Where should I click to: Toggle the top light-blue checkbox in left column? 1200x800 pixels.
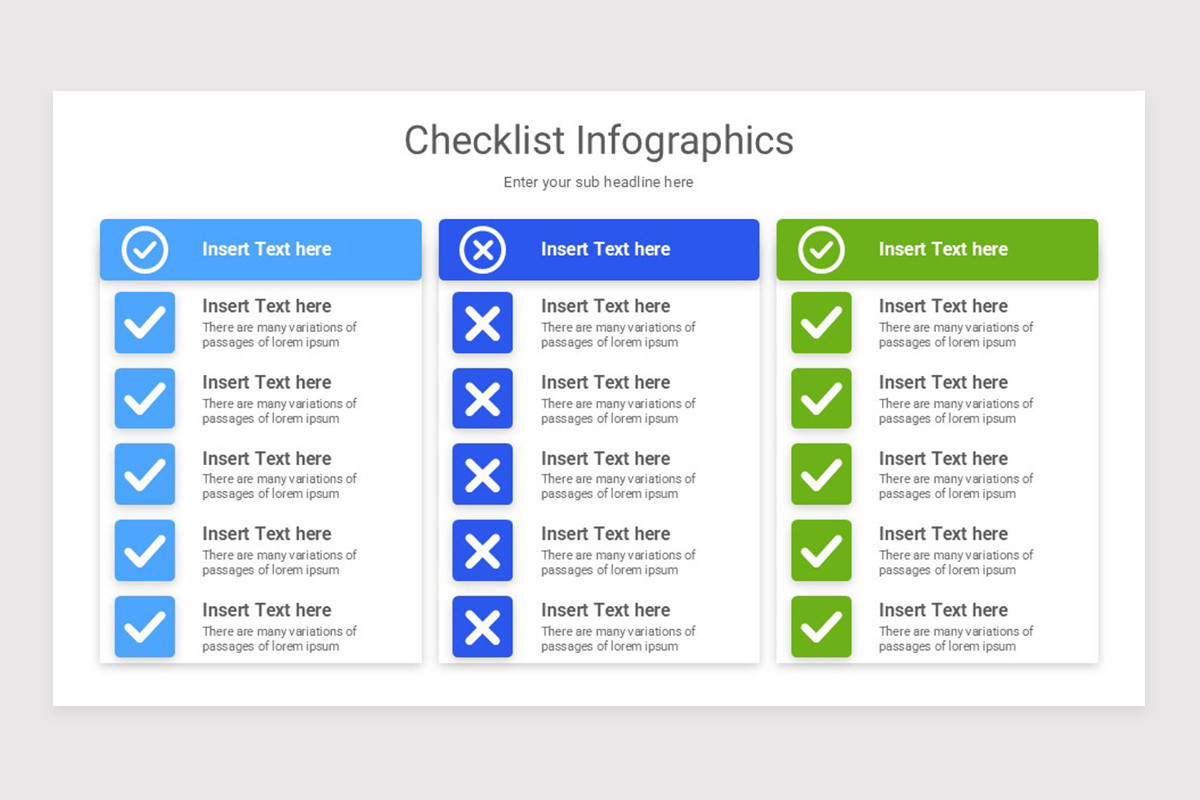point(145,322)
